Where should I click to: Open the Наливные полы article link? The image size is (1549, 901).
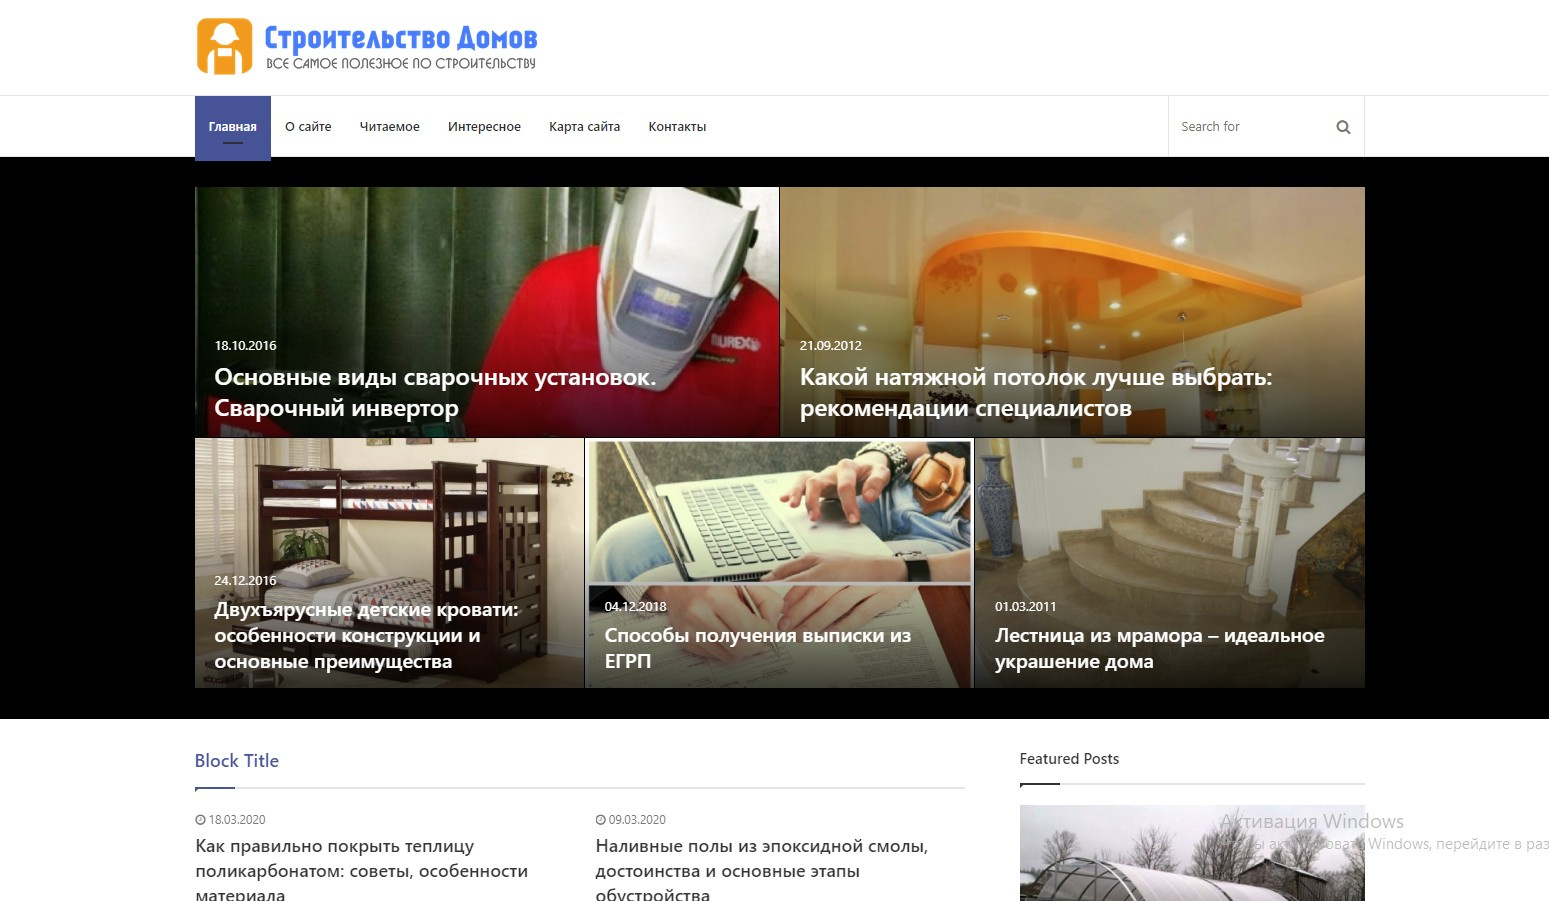click(761, 870)
